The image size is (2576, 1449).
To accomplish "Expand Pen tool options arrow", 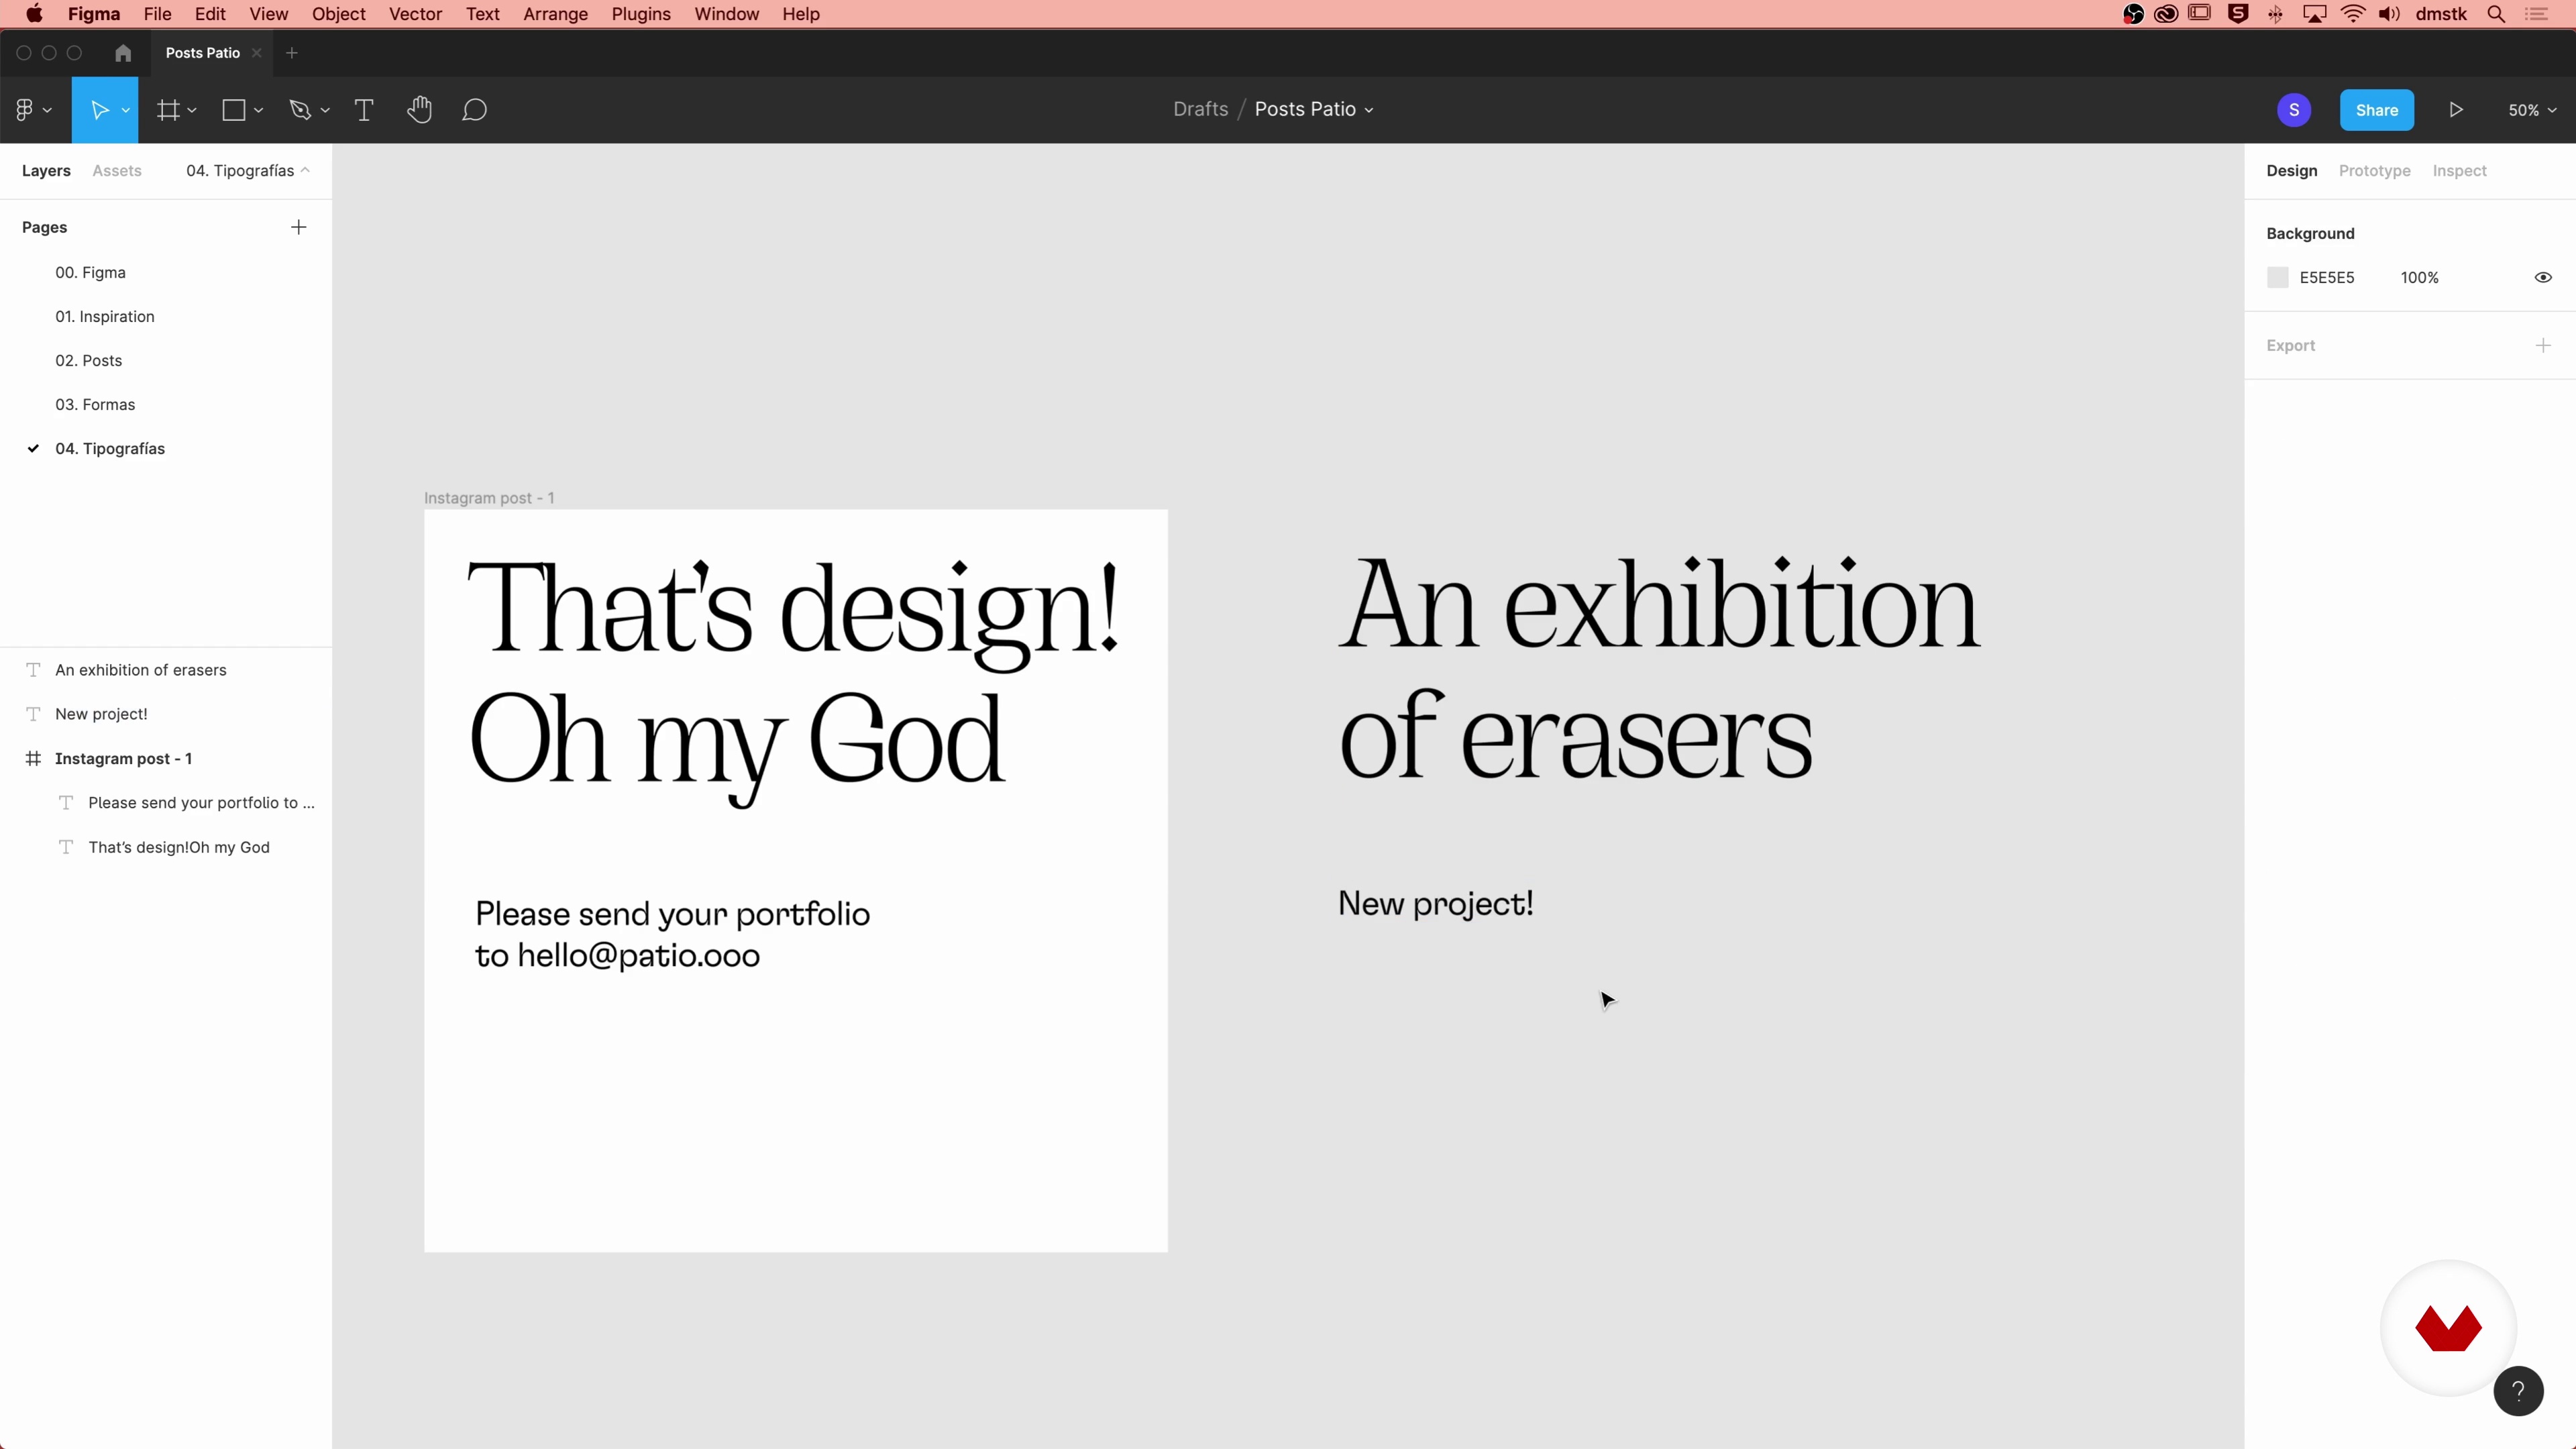I will point(325,110).
